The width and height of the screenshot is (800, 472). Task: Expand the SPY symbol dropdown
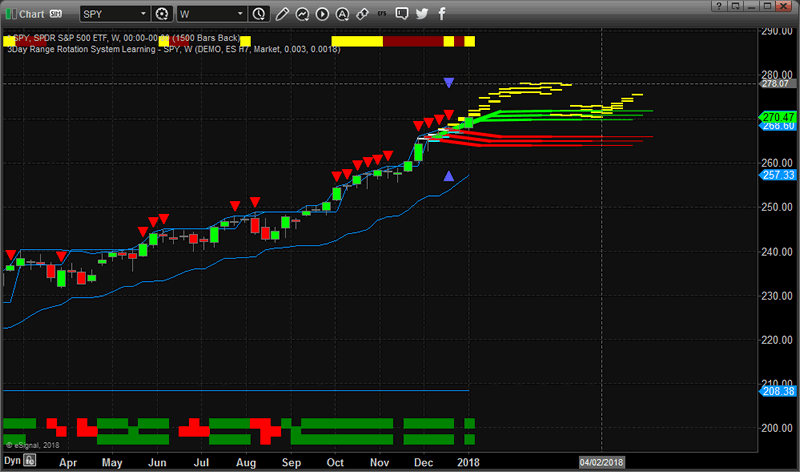click(x=143, y=14)
